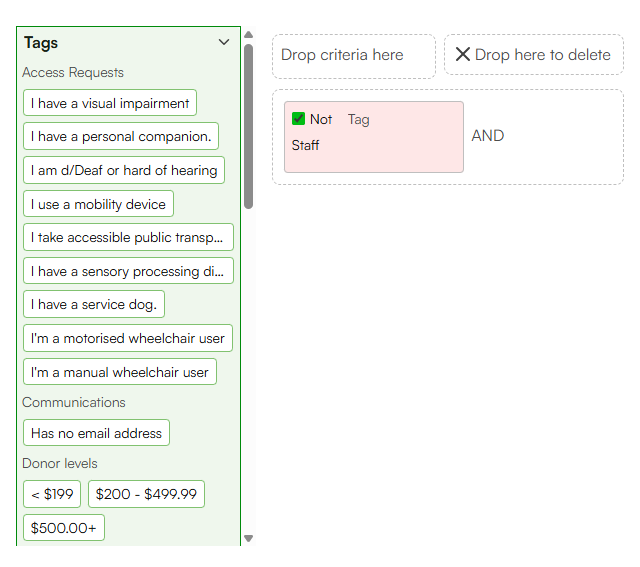Select 'I have a personal companion.' tag
The height and width of the screenshot is (567, 640).
(121, 136)
